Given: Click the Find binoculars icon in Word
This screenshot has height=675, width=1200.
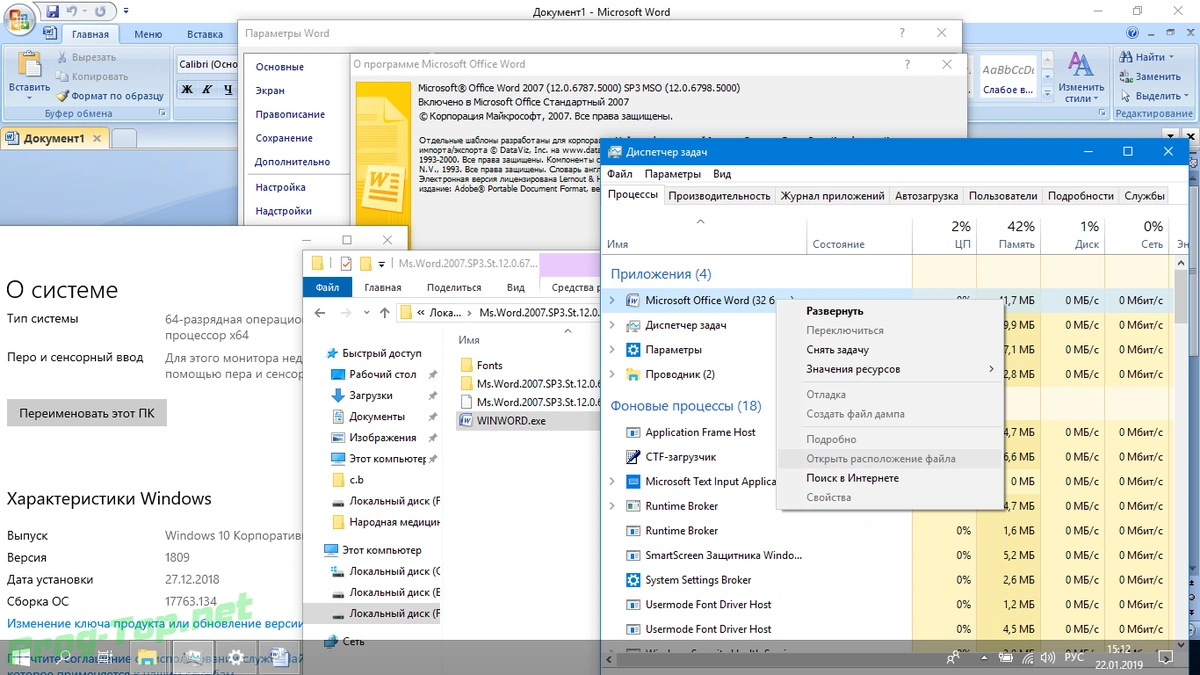Looking at the screenshot, I should click(1126, 58).
